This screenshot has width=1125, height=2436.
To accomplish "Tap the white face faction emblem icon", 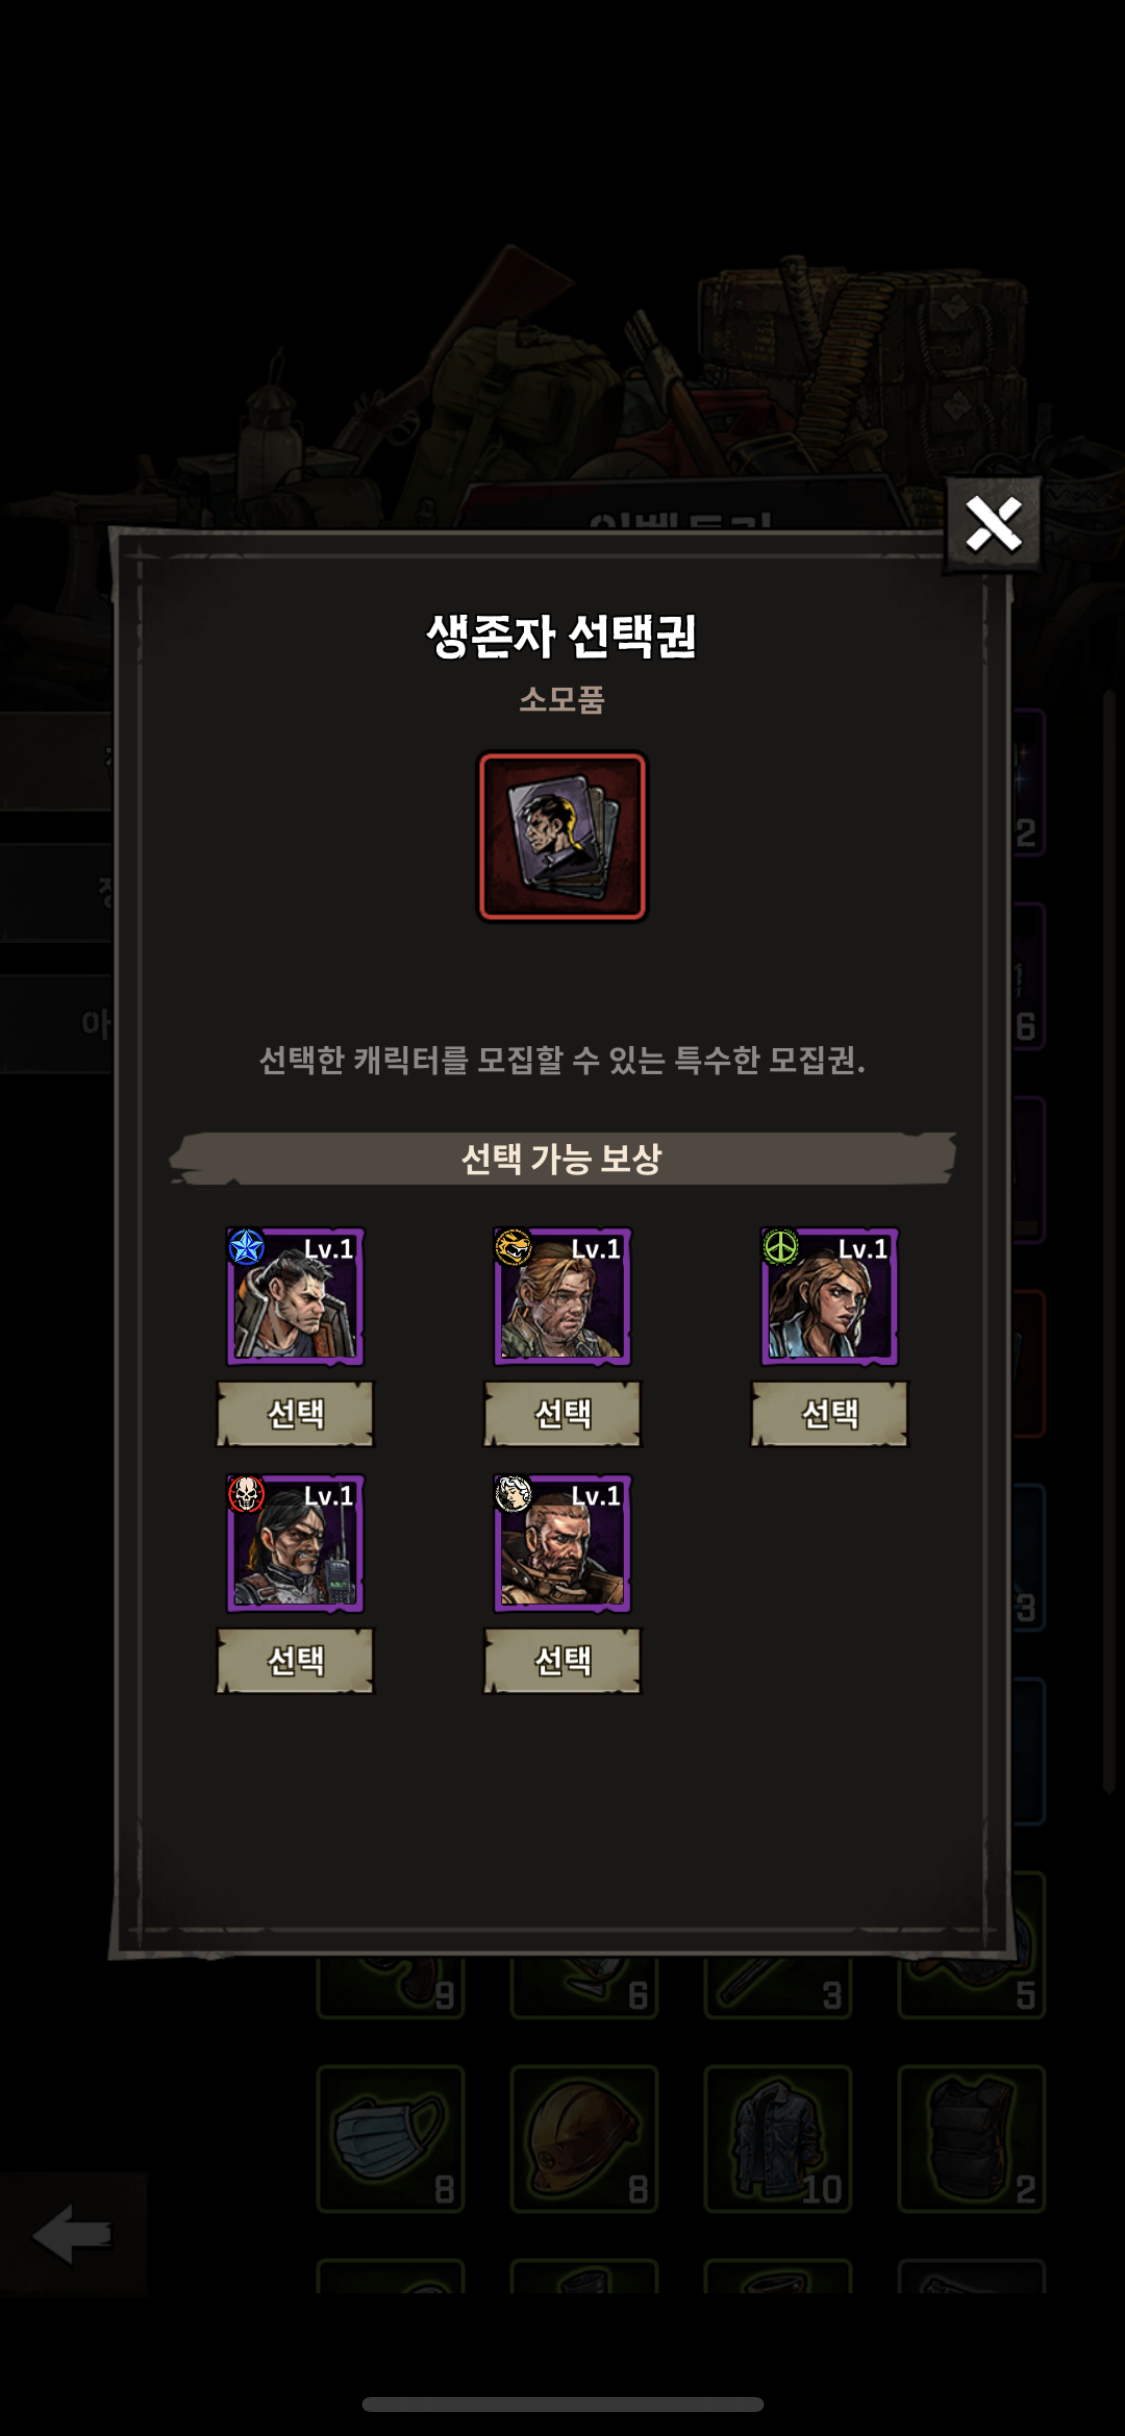I will point(513,1494).
